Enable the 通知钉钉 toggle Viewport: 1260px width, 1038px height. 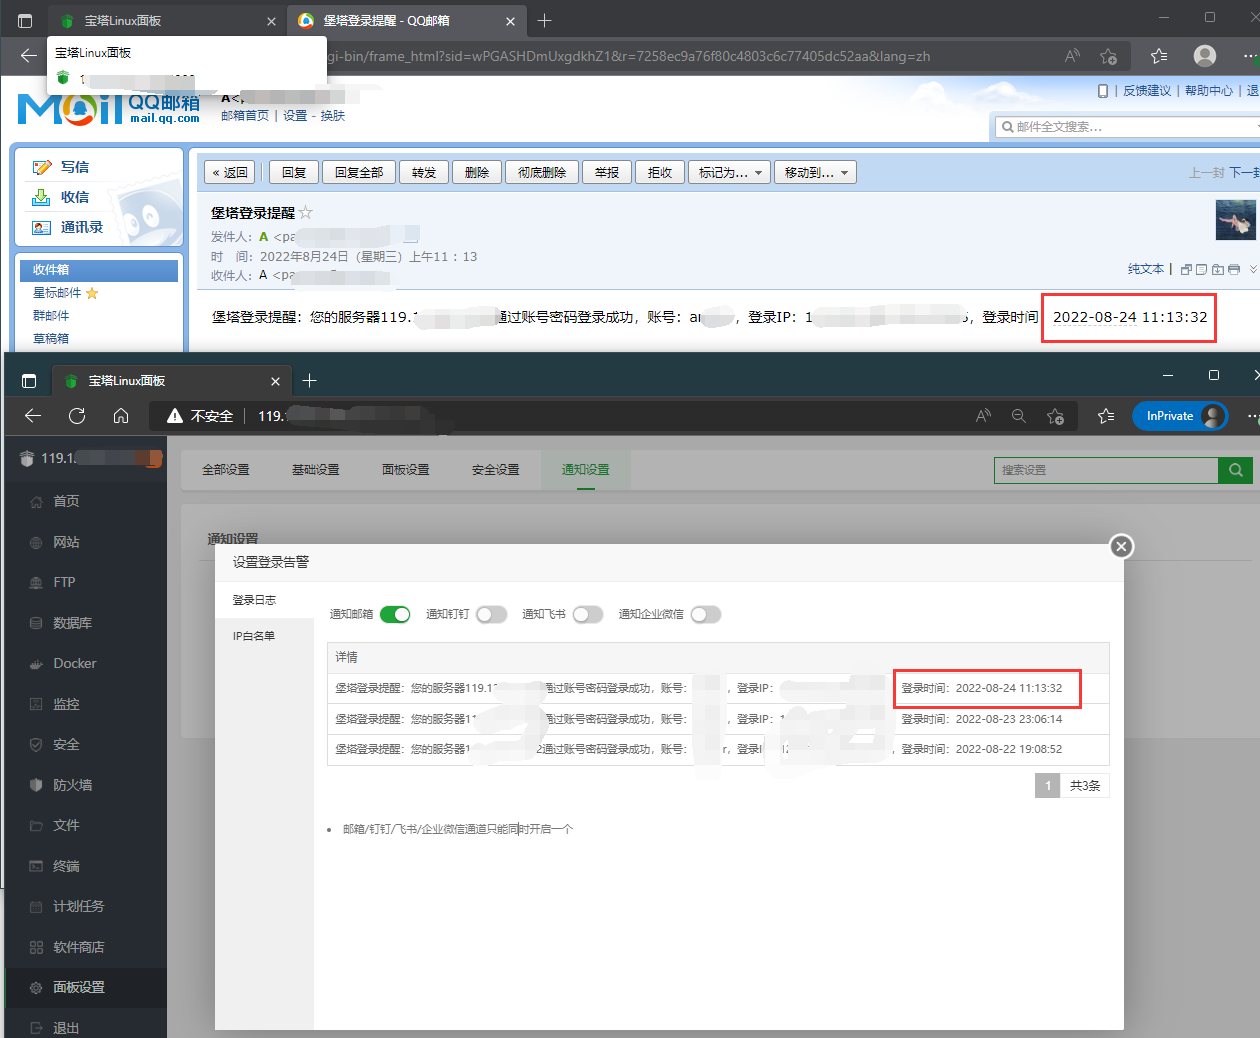pos(492,614)
